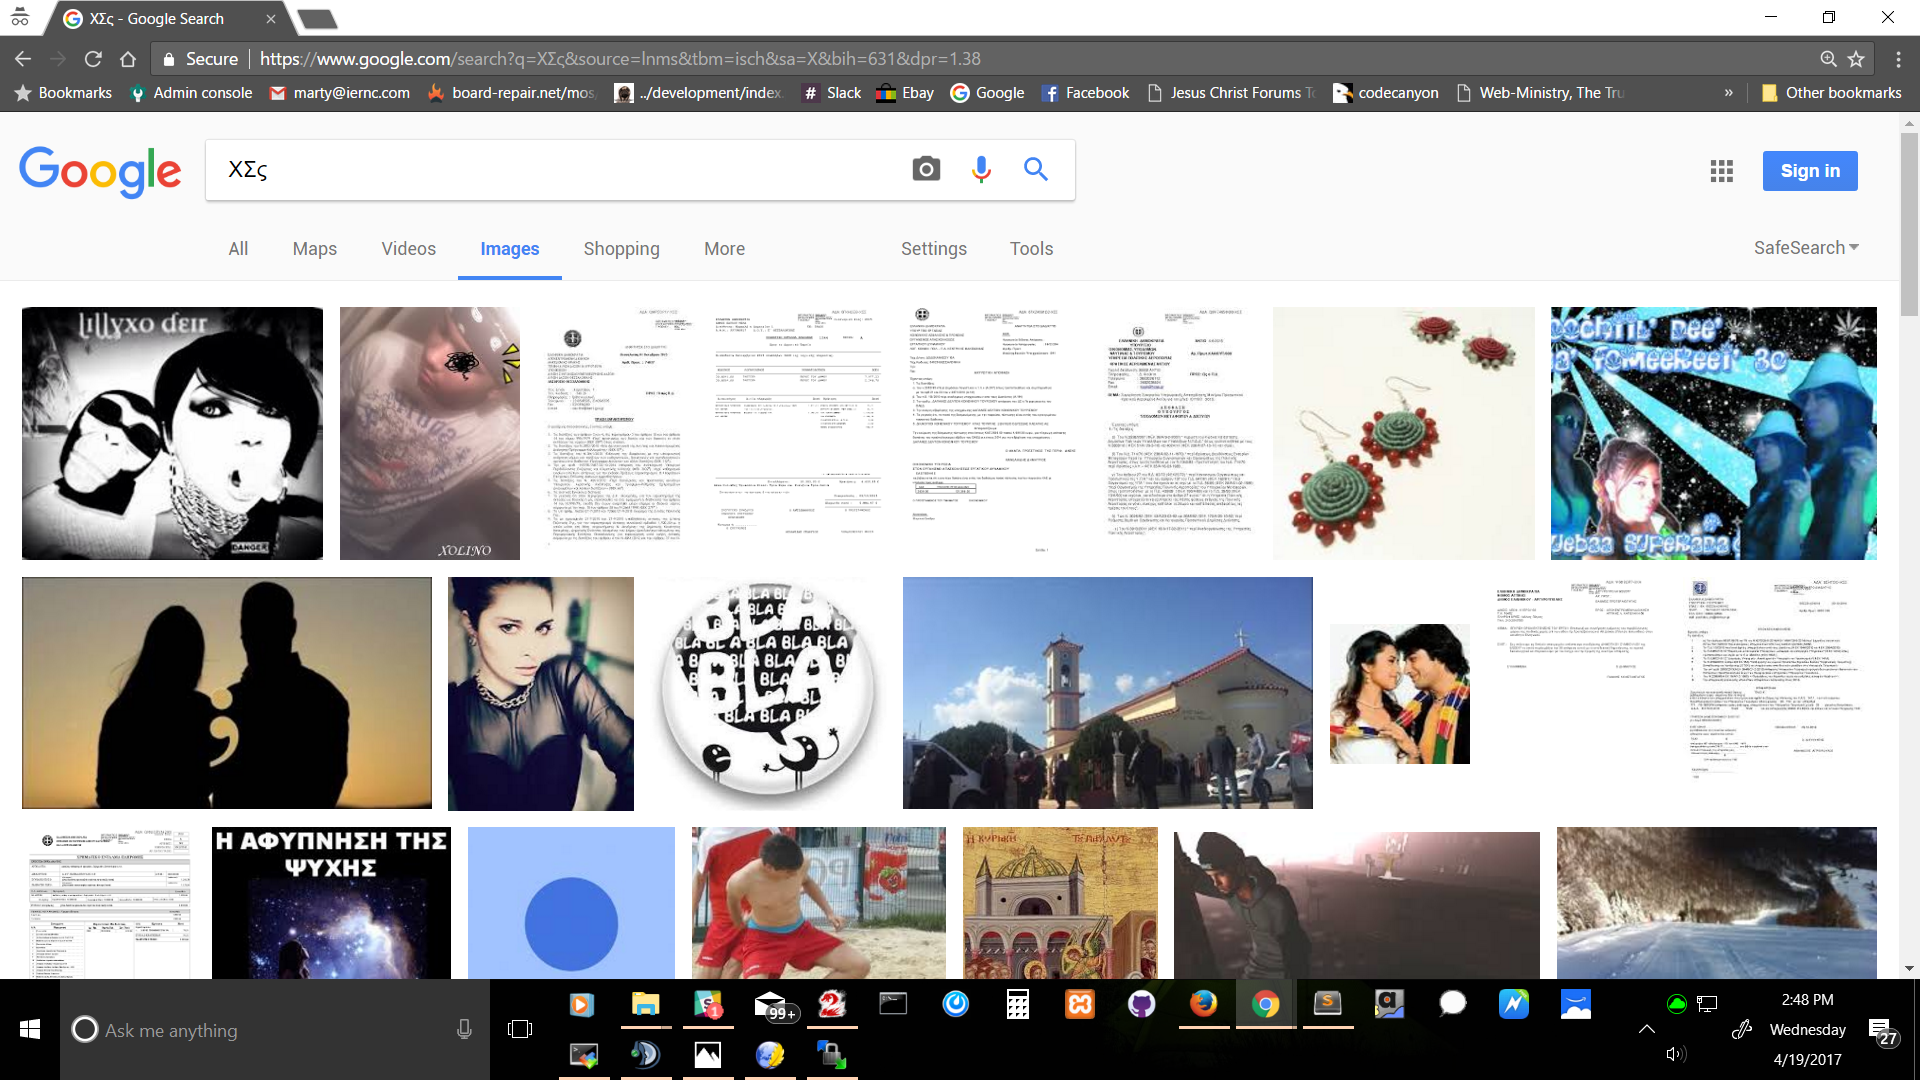Screen dimensions: 1920x1080
Task: Open the SafeSearch dropdown
Action: coord(1804,247)
